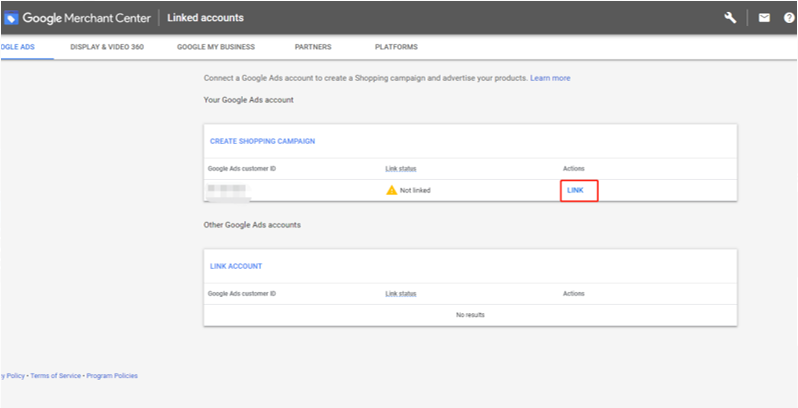Open the help question mark icon

click(789, 18)
